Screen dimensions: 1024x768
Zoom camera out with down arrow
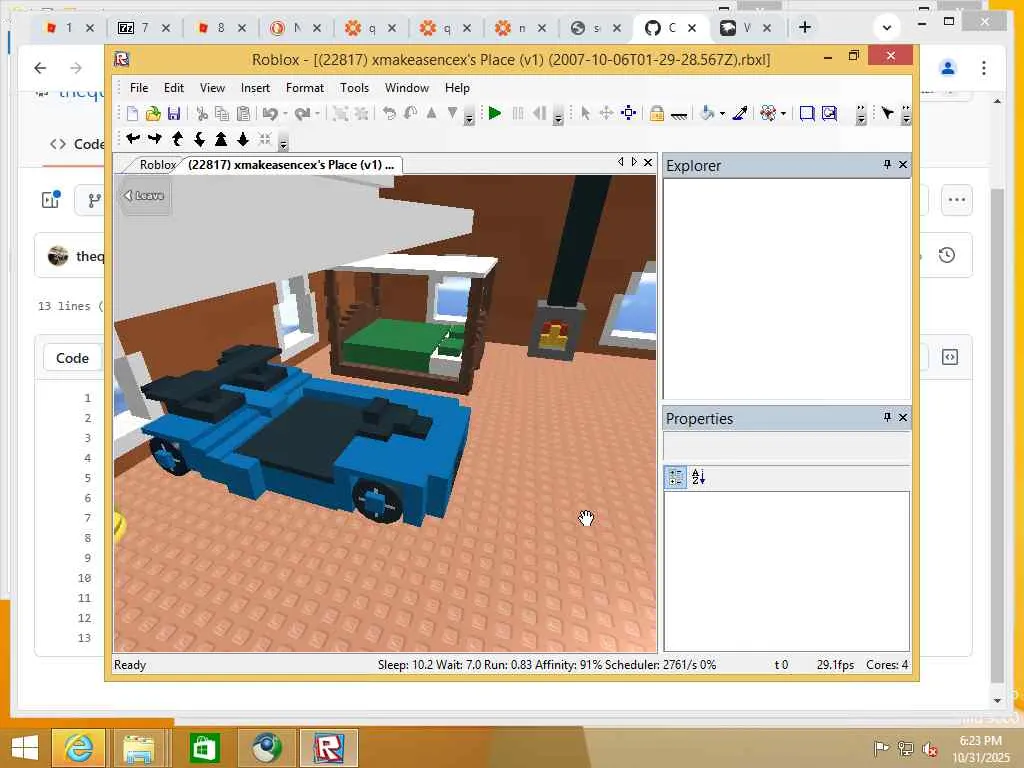click(x=243, y=138)
